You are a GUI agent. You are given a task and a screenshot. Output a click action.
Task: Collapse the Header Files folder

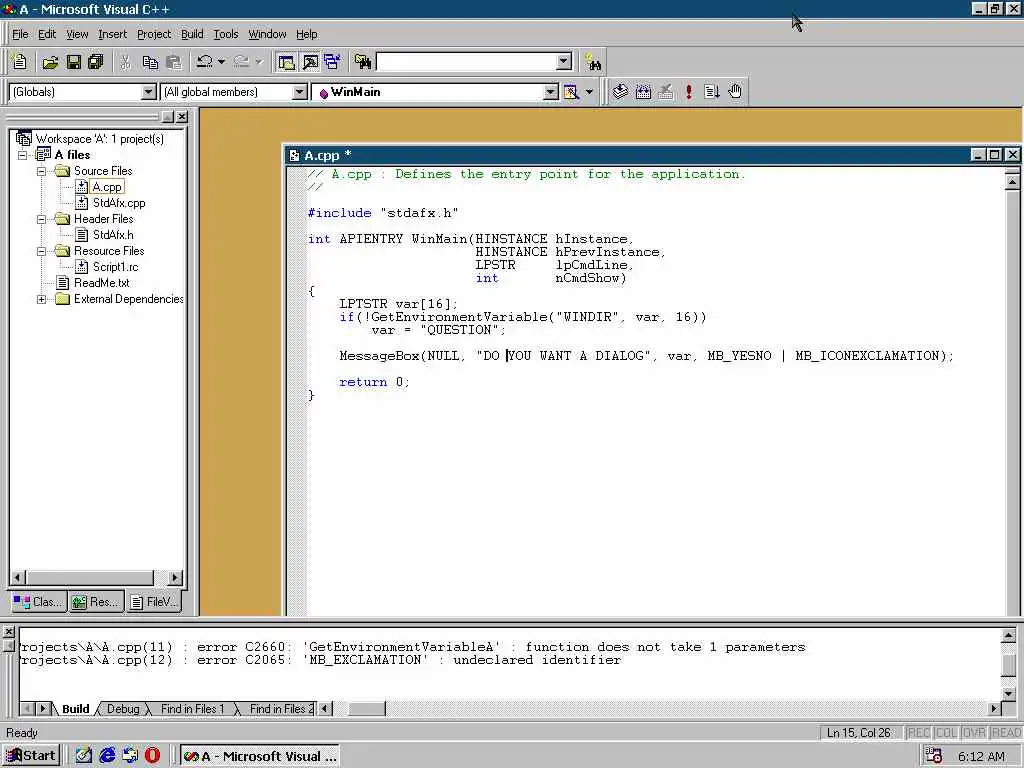(41, 219)
